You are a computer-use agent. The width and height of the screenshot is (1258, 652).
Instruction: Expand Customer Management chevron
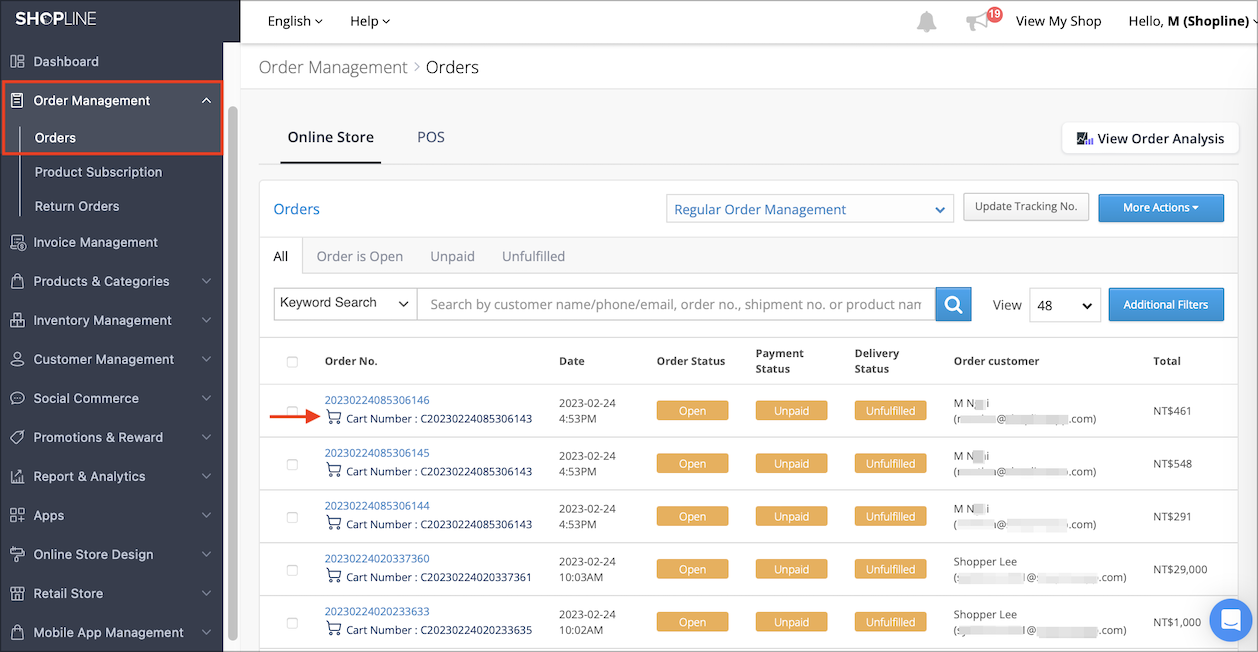click(207, 359)
